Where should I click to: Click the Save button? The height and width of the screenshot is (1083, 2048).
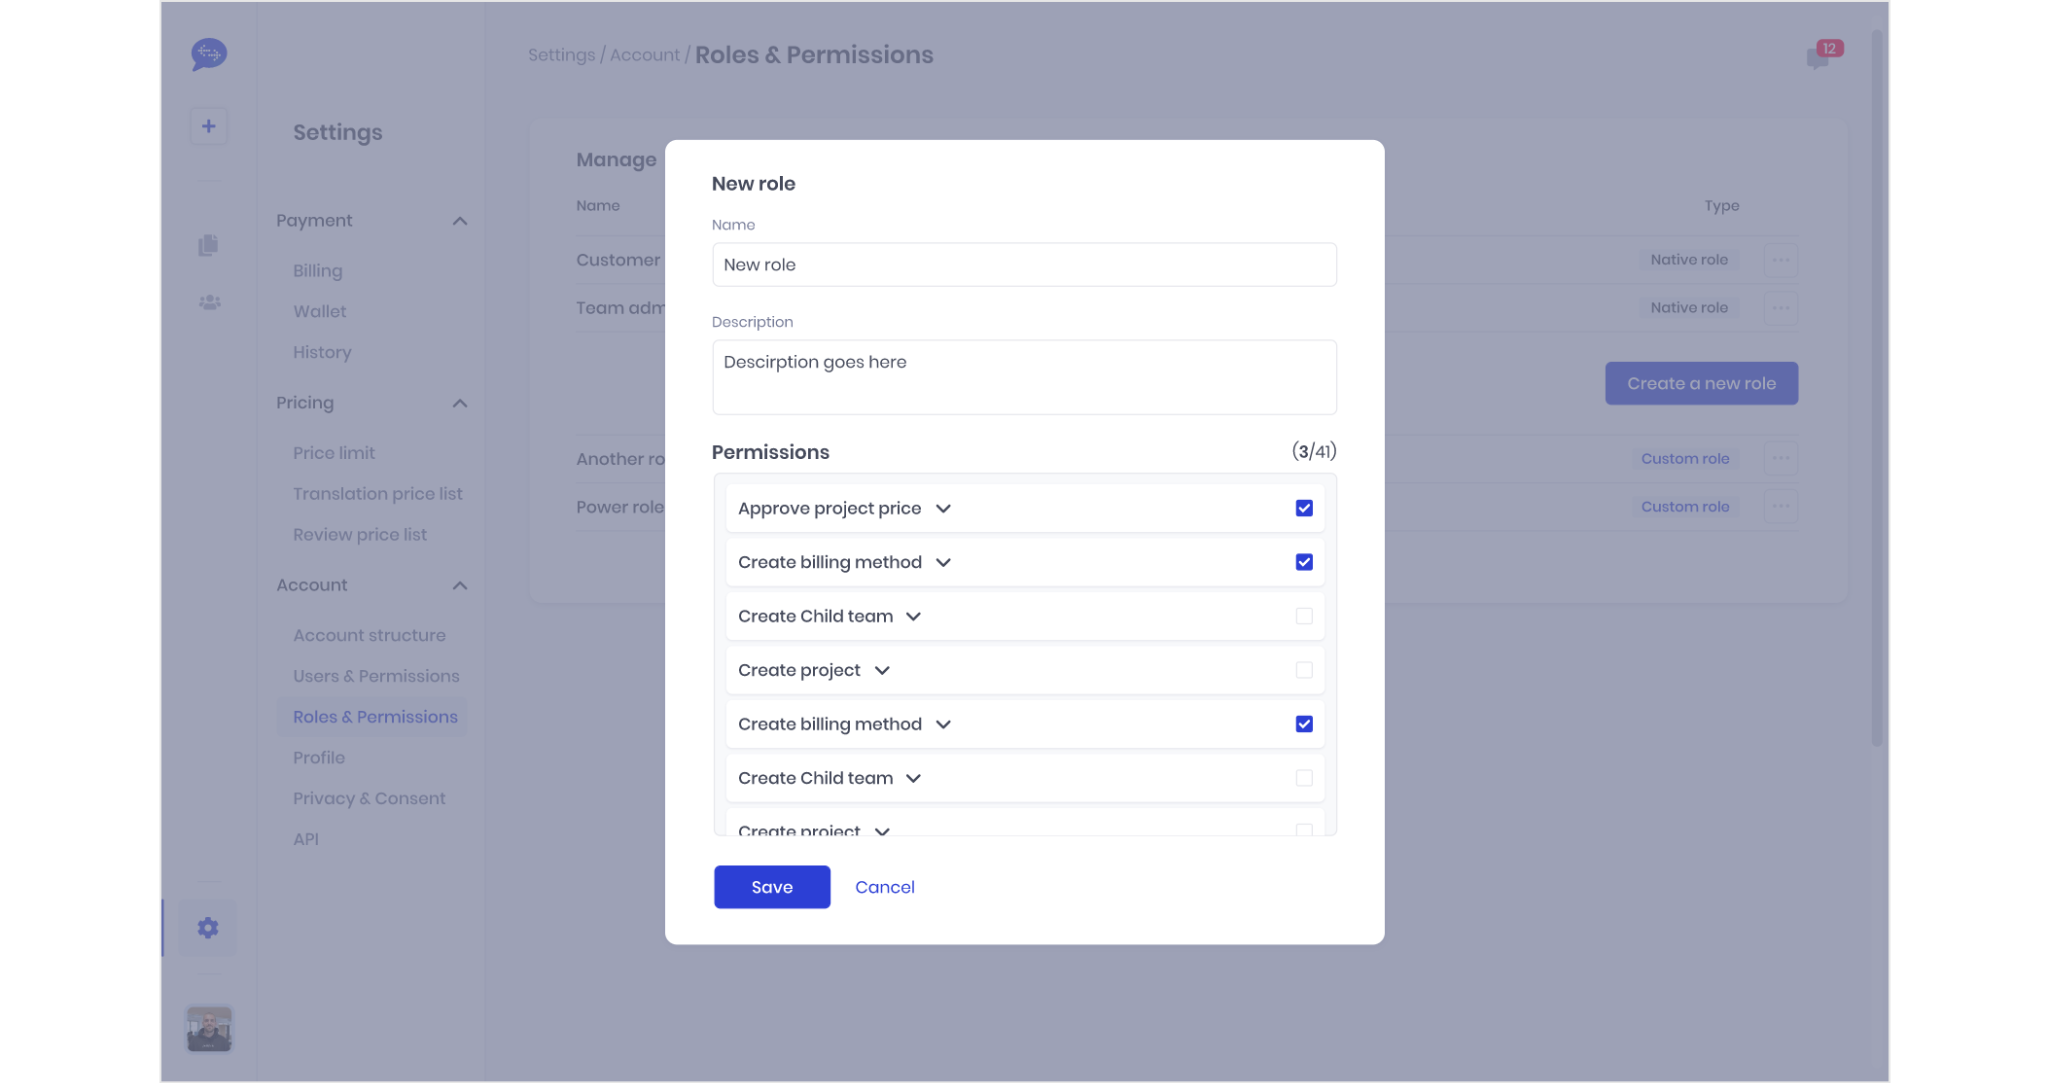coord(772,887)
